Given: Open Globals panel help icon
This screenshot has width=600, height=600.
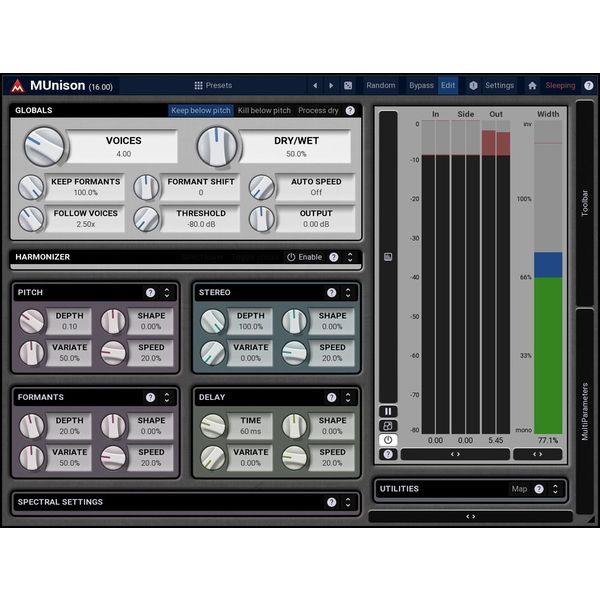Looking at the screenshot, I should tap(350, 111).
